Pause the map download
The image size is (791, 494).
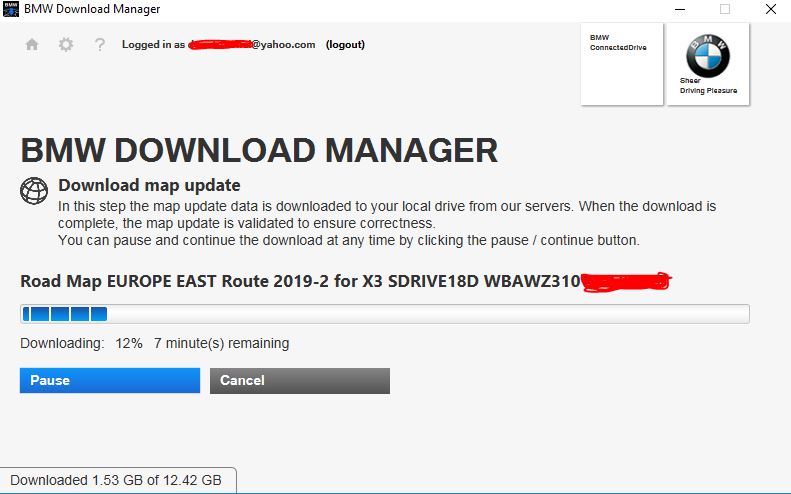[110, 380]
